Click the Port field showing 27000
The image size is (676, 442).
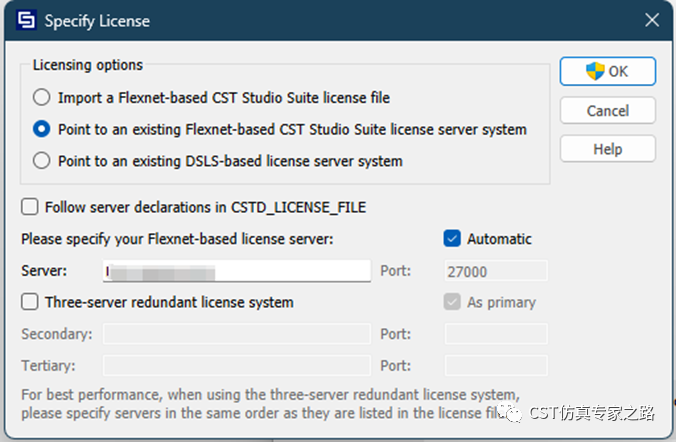click(x=495, y=271)
